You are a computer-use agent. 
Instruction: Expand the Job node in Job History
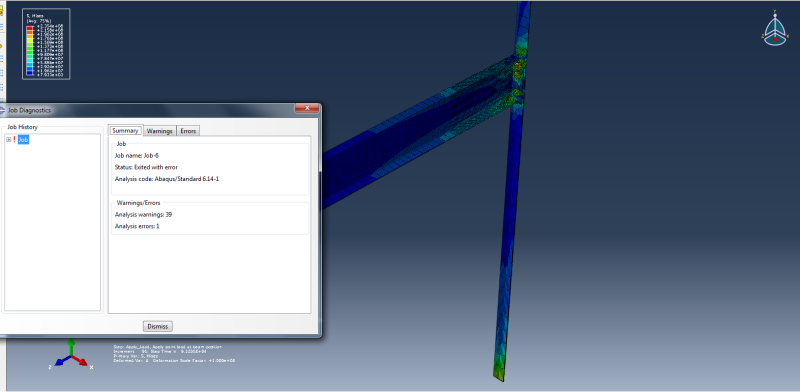(x=9, y=139)
